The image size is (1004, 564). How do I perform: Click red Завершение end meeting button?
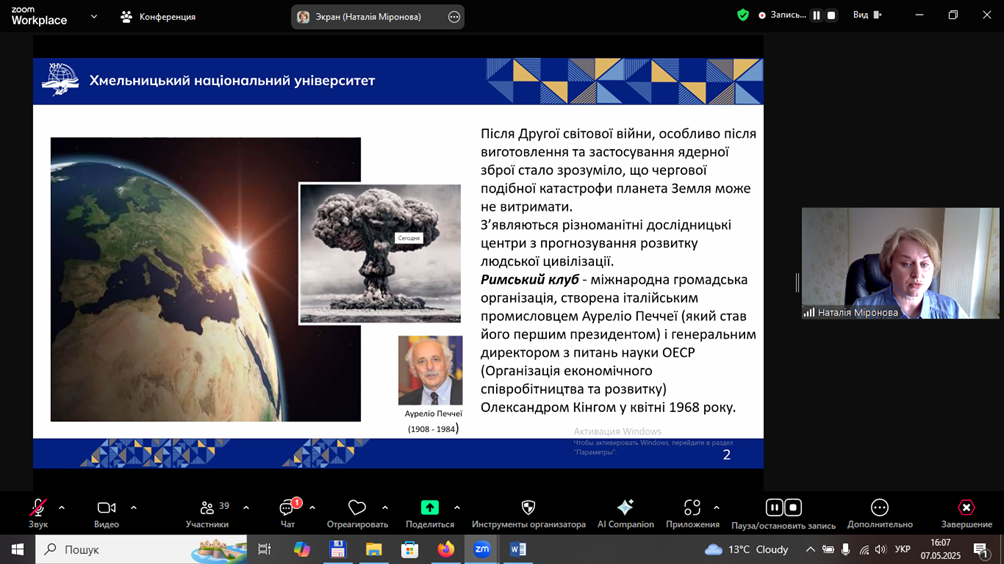click(x=966, y=513)
